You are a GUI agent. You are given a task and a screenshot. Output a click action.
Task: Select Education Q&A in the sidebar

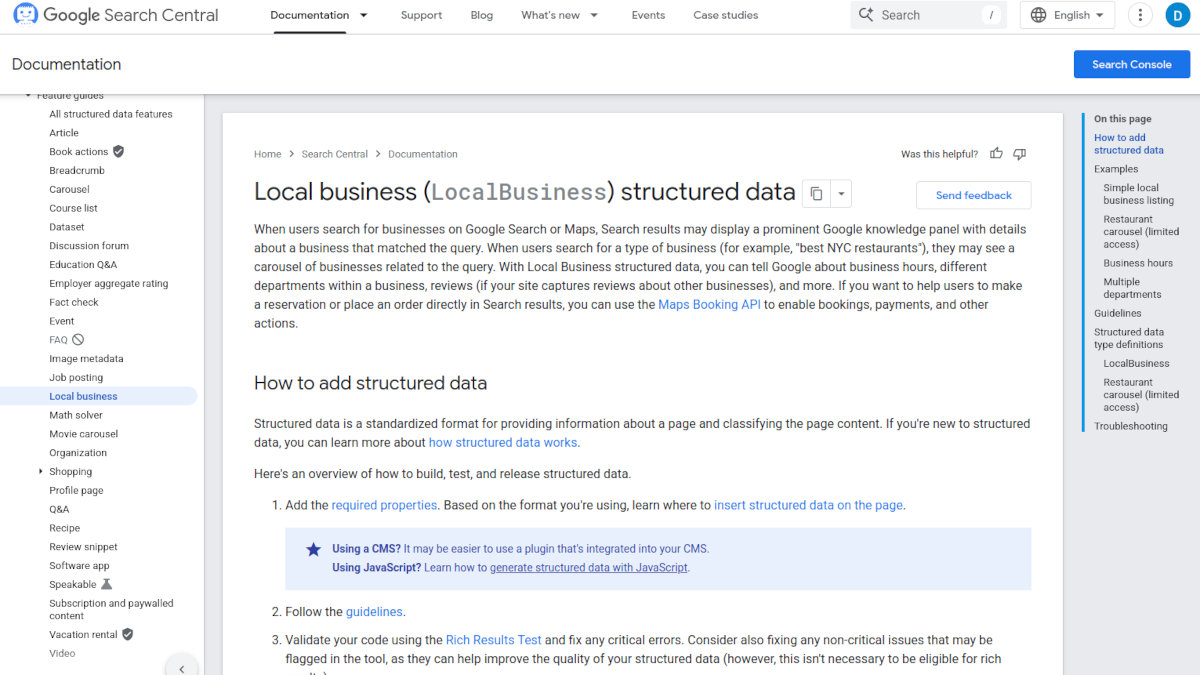[x=83, y=264]
